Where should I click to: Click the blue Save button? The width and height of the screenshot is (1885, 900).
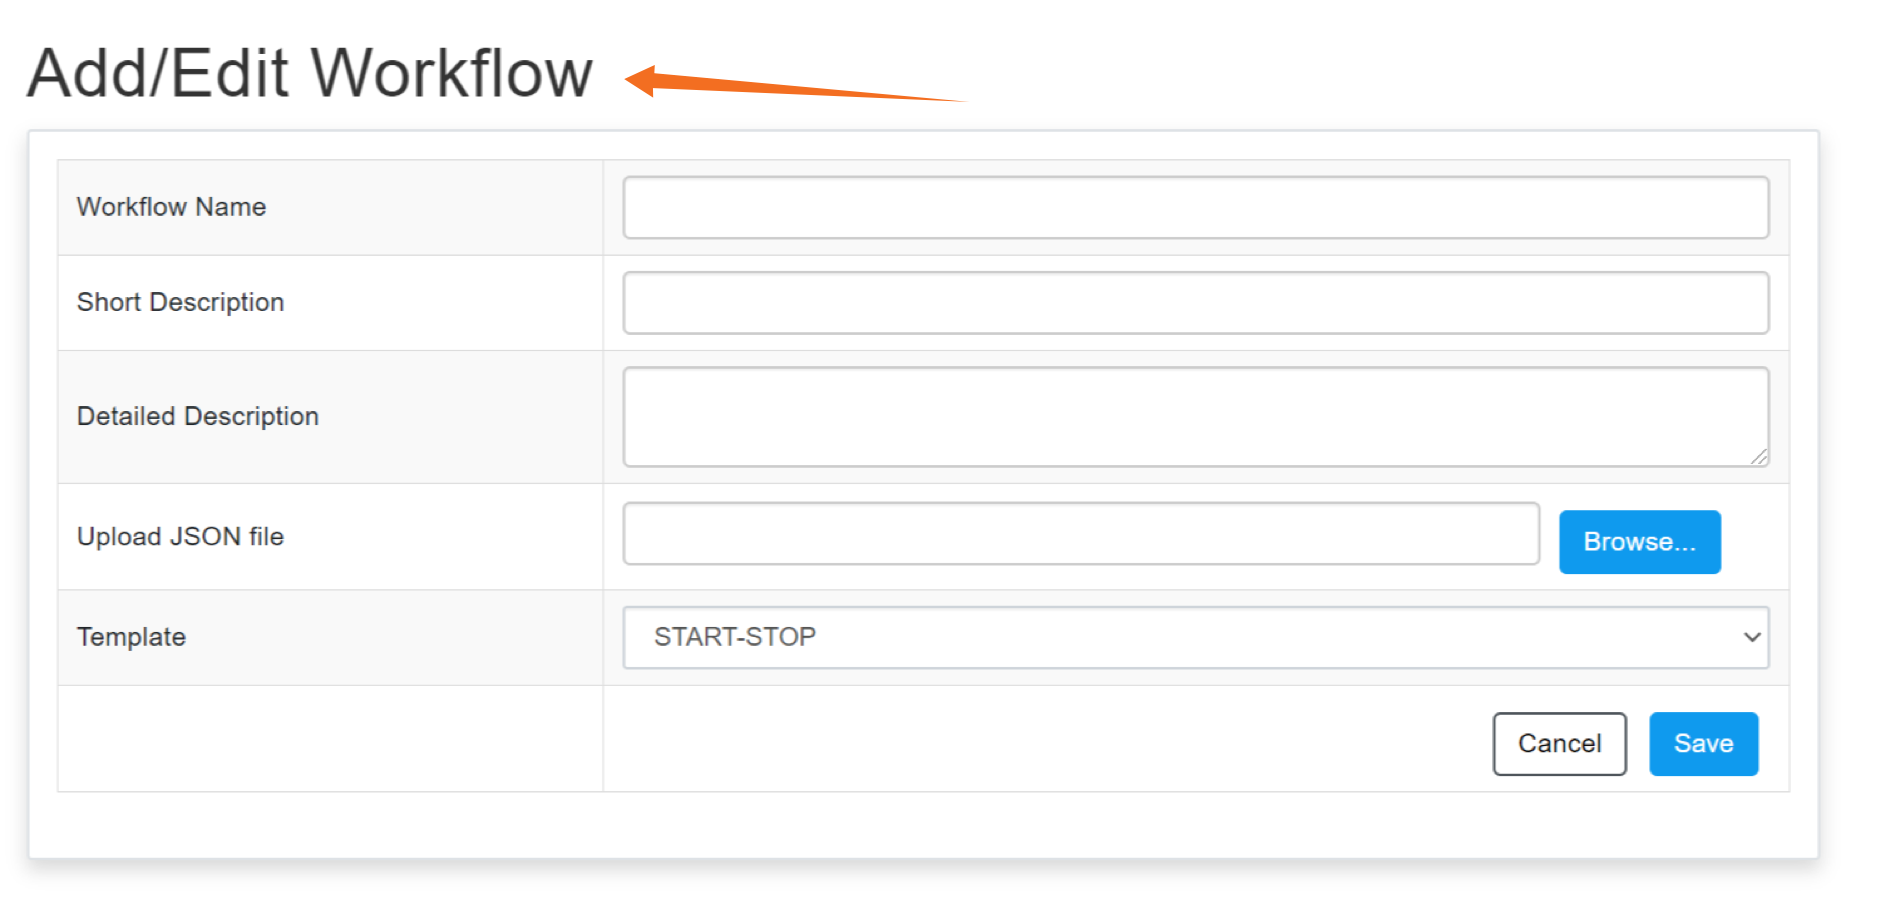[x=1703, y=743]
